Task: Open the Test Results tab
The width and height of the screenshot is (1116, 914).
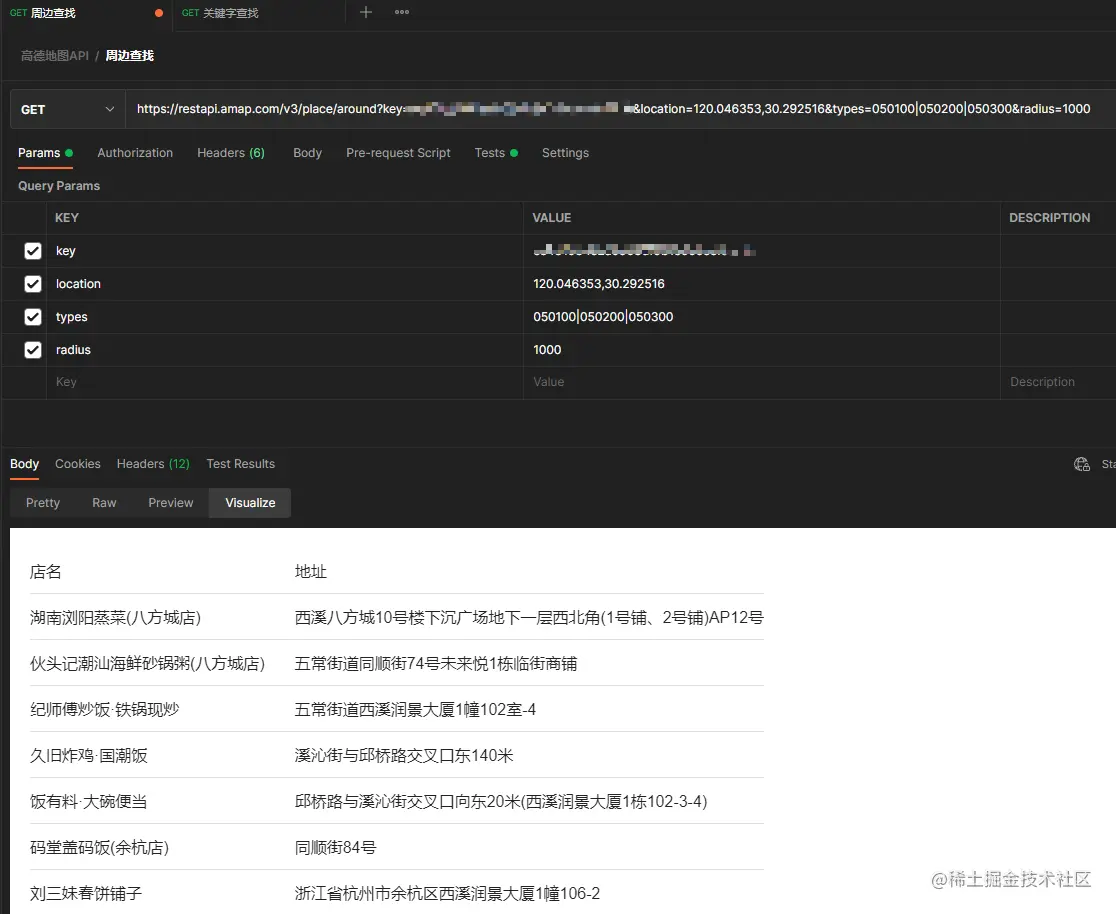Action: pos(241,464)
